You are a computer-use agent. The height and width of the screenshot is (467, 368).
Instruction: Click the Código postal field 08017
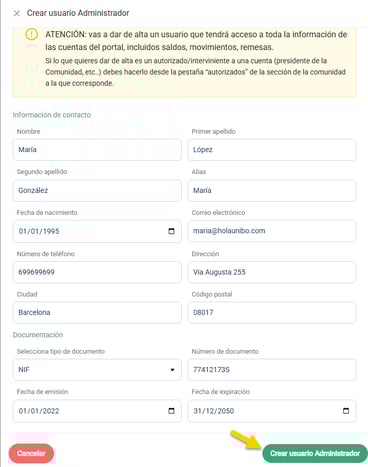tap(272, 312)
